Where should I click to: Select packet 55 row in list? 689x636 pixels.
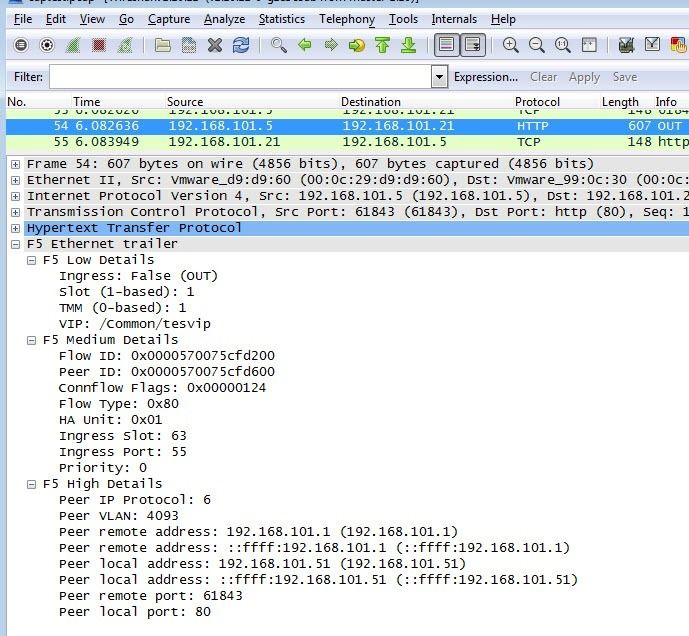(347, 142)
